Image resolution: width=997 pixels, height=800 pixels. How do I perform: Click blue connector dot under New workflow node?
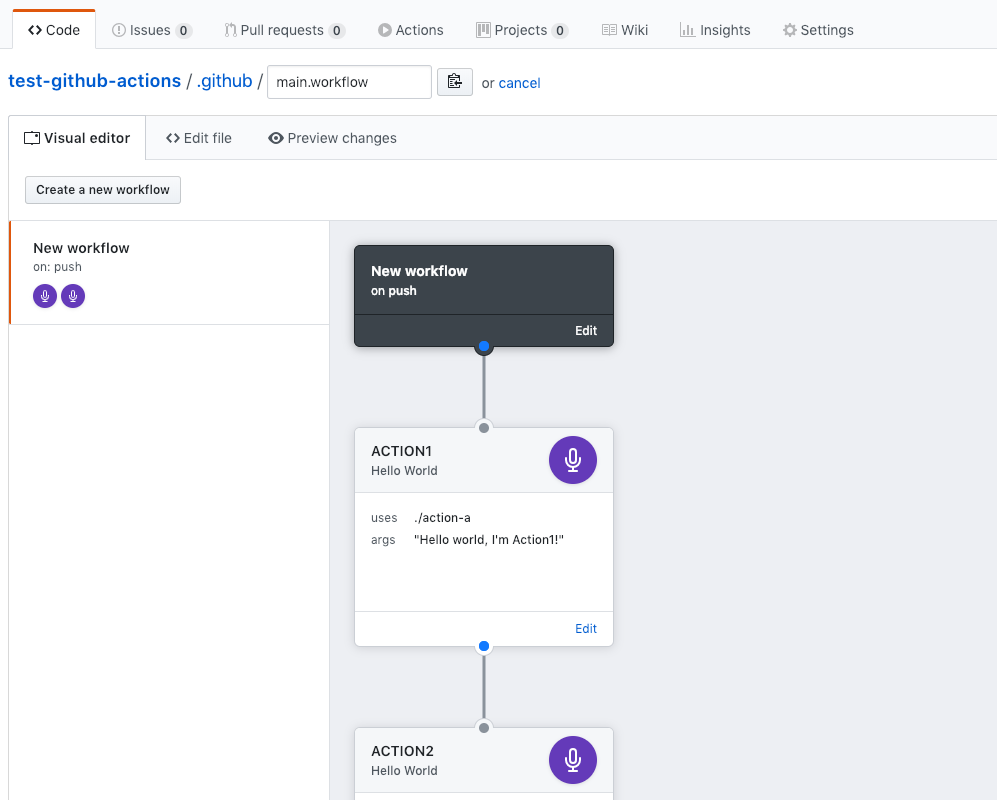coord(484,347)
